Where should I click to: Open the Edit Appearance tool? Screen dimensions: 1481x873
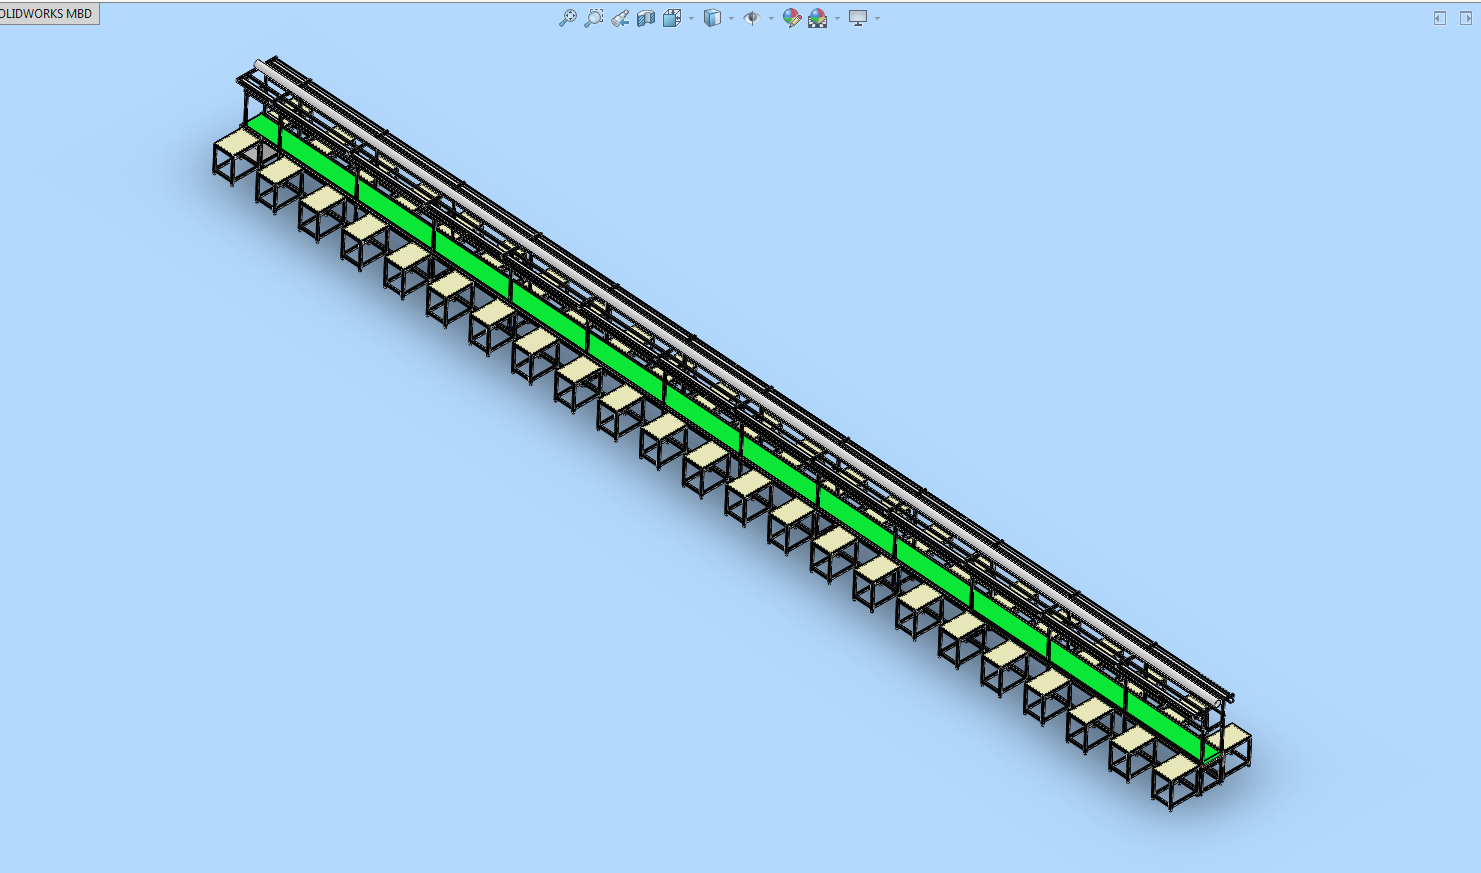[792, 18]
